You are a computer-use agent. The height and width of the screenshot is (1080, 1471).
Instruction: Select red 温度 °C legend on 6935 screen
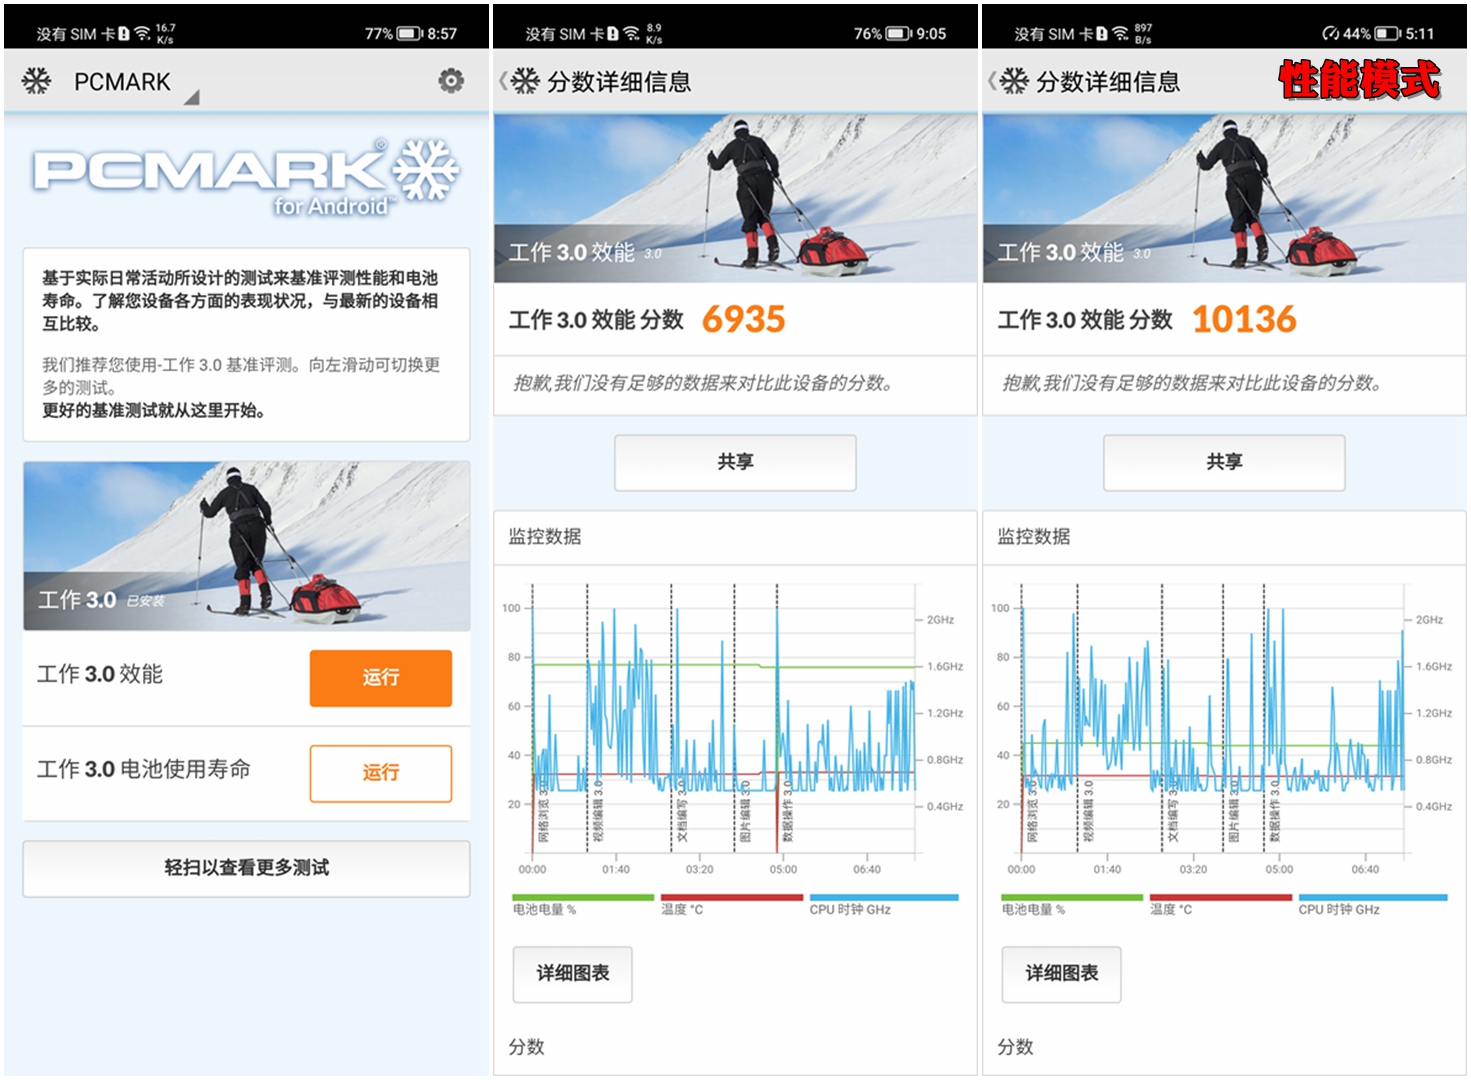[732, 904]
